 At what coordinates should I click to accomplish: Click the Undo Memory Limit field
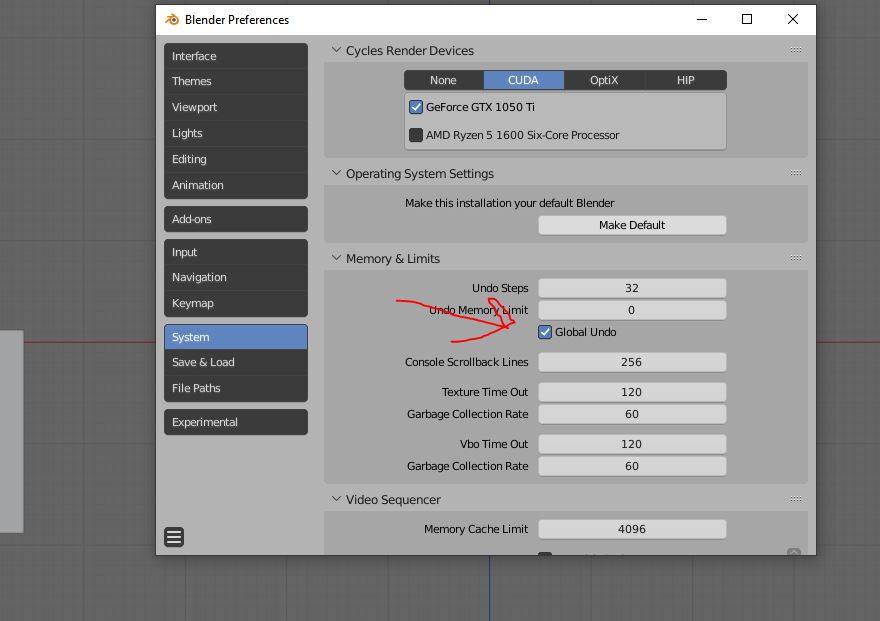tap(632, 310)
